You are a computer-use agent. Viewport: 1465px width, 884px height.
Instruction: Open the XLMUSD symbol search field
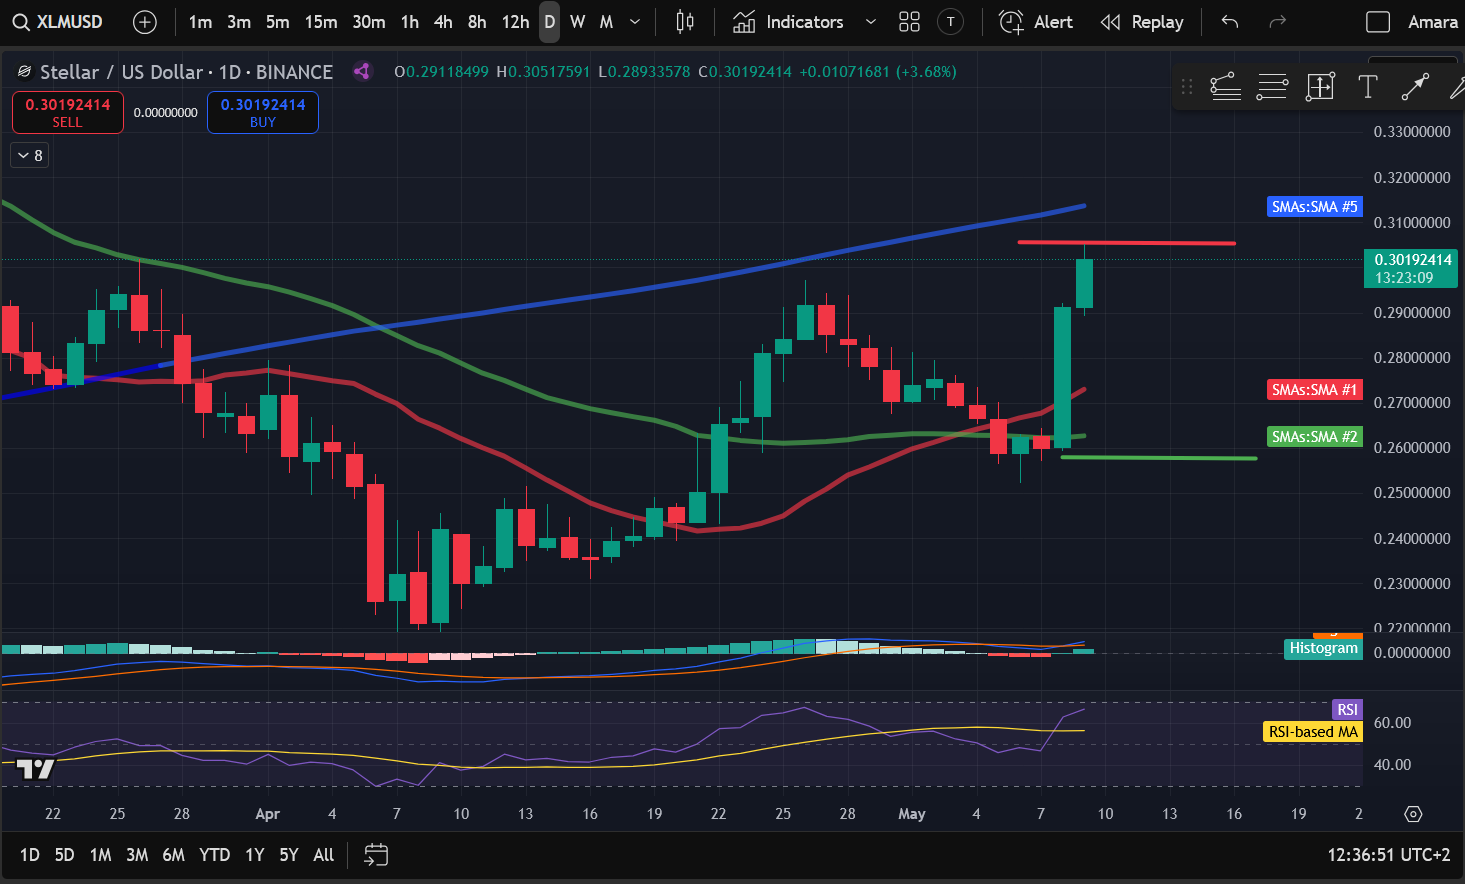tap(58, 22)
